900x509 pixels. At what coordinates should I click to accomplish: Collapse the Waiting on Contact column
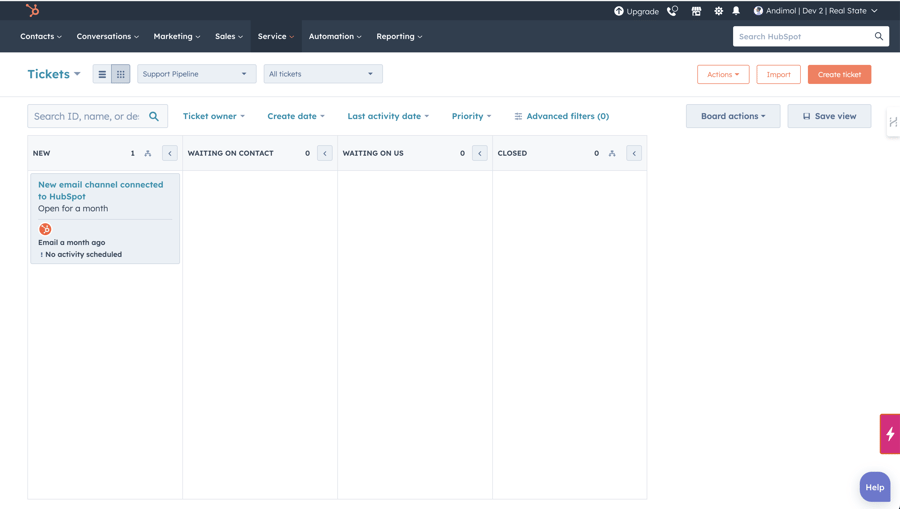[325, 153]
